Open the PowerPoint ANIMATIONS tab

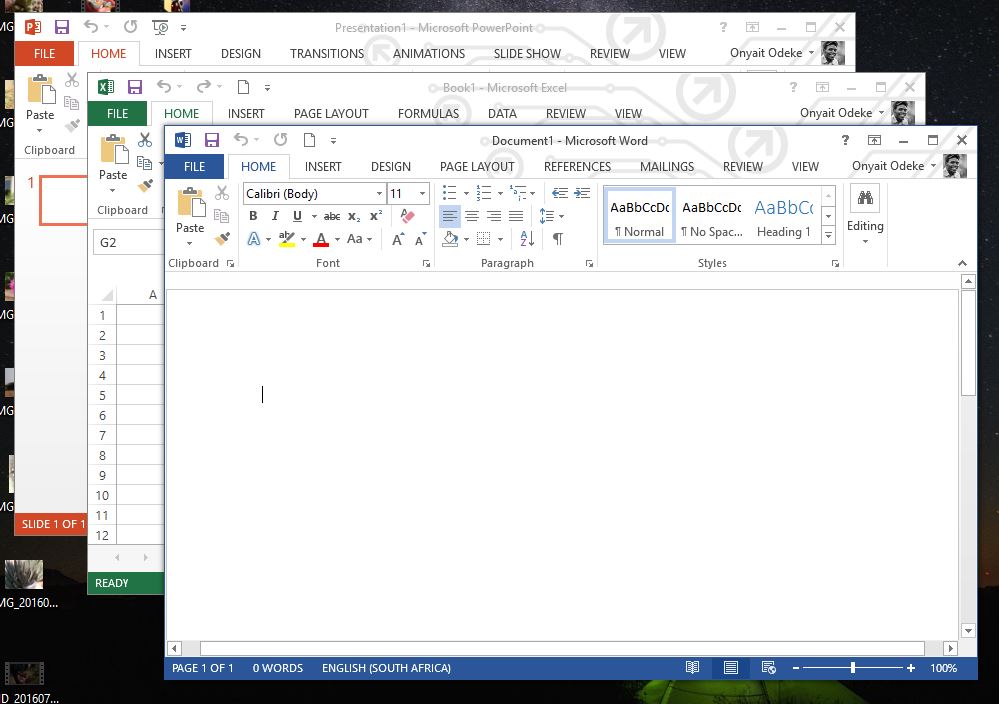tap(429, 54)
